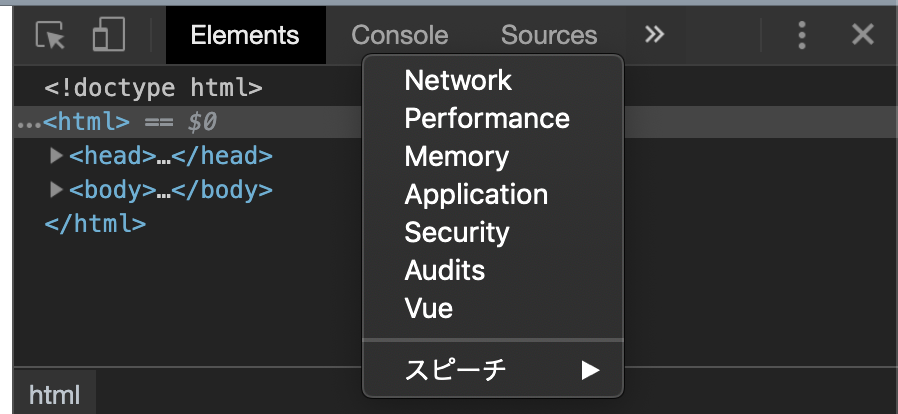This screenshot has height=414, width=898.
Task: Expand the body element node
Action: point(57,190)
